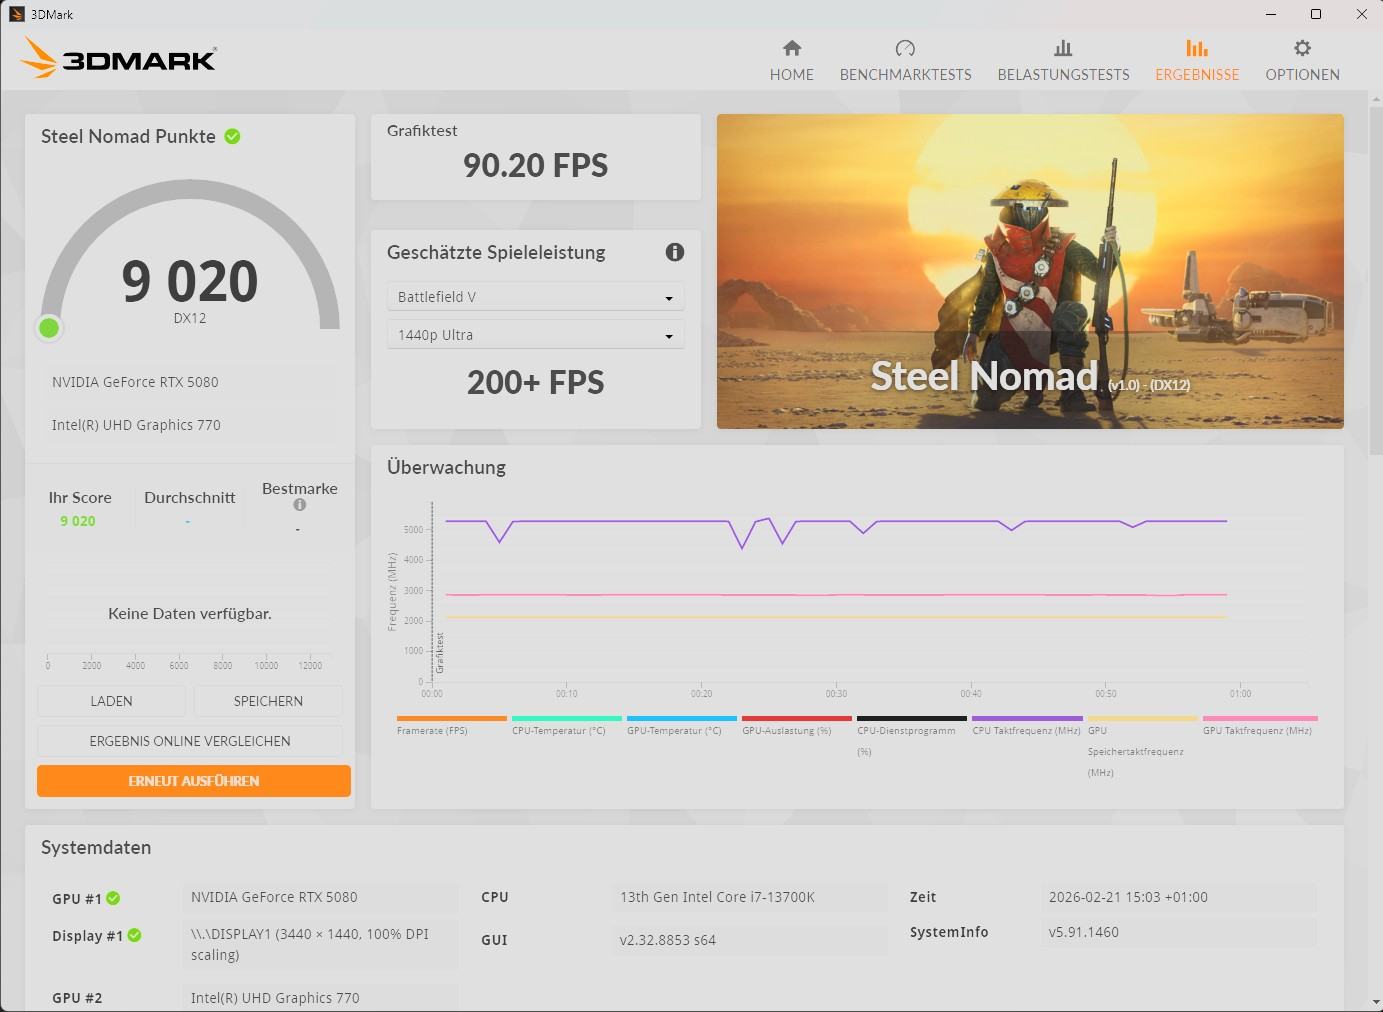Toggle CPU-Dienstprogramm black legend item
Screen dimensions: 1383x1012
[x=912, y=735]
